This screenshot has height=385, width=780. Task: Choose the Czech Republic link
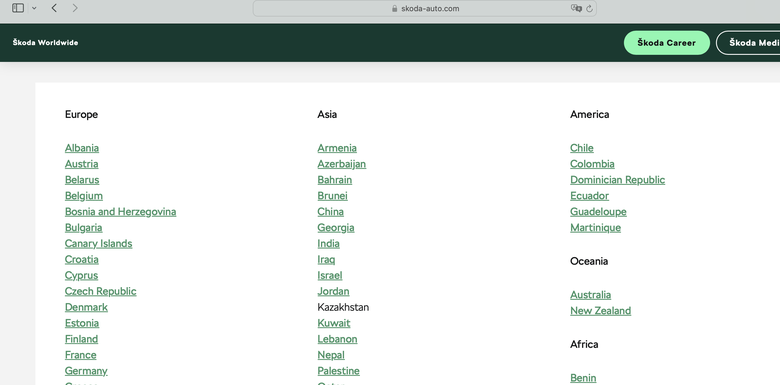tap(100, 291)
